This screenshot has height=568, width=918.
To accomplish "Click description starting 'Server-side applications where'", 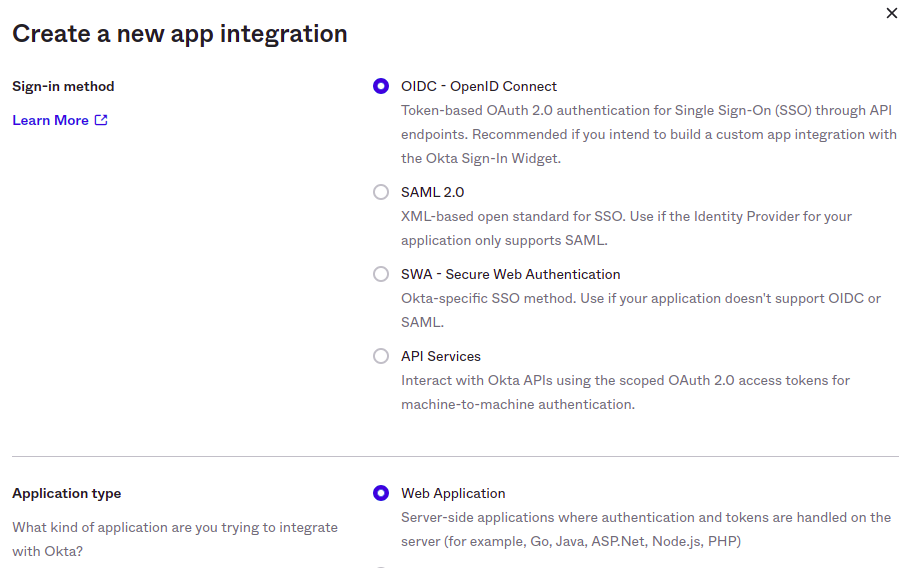I will point(646,529).
